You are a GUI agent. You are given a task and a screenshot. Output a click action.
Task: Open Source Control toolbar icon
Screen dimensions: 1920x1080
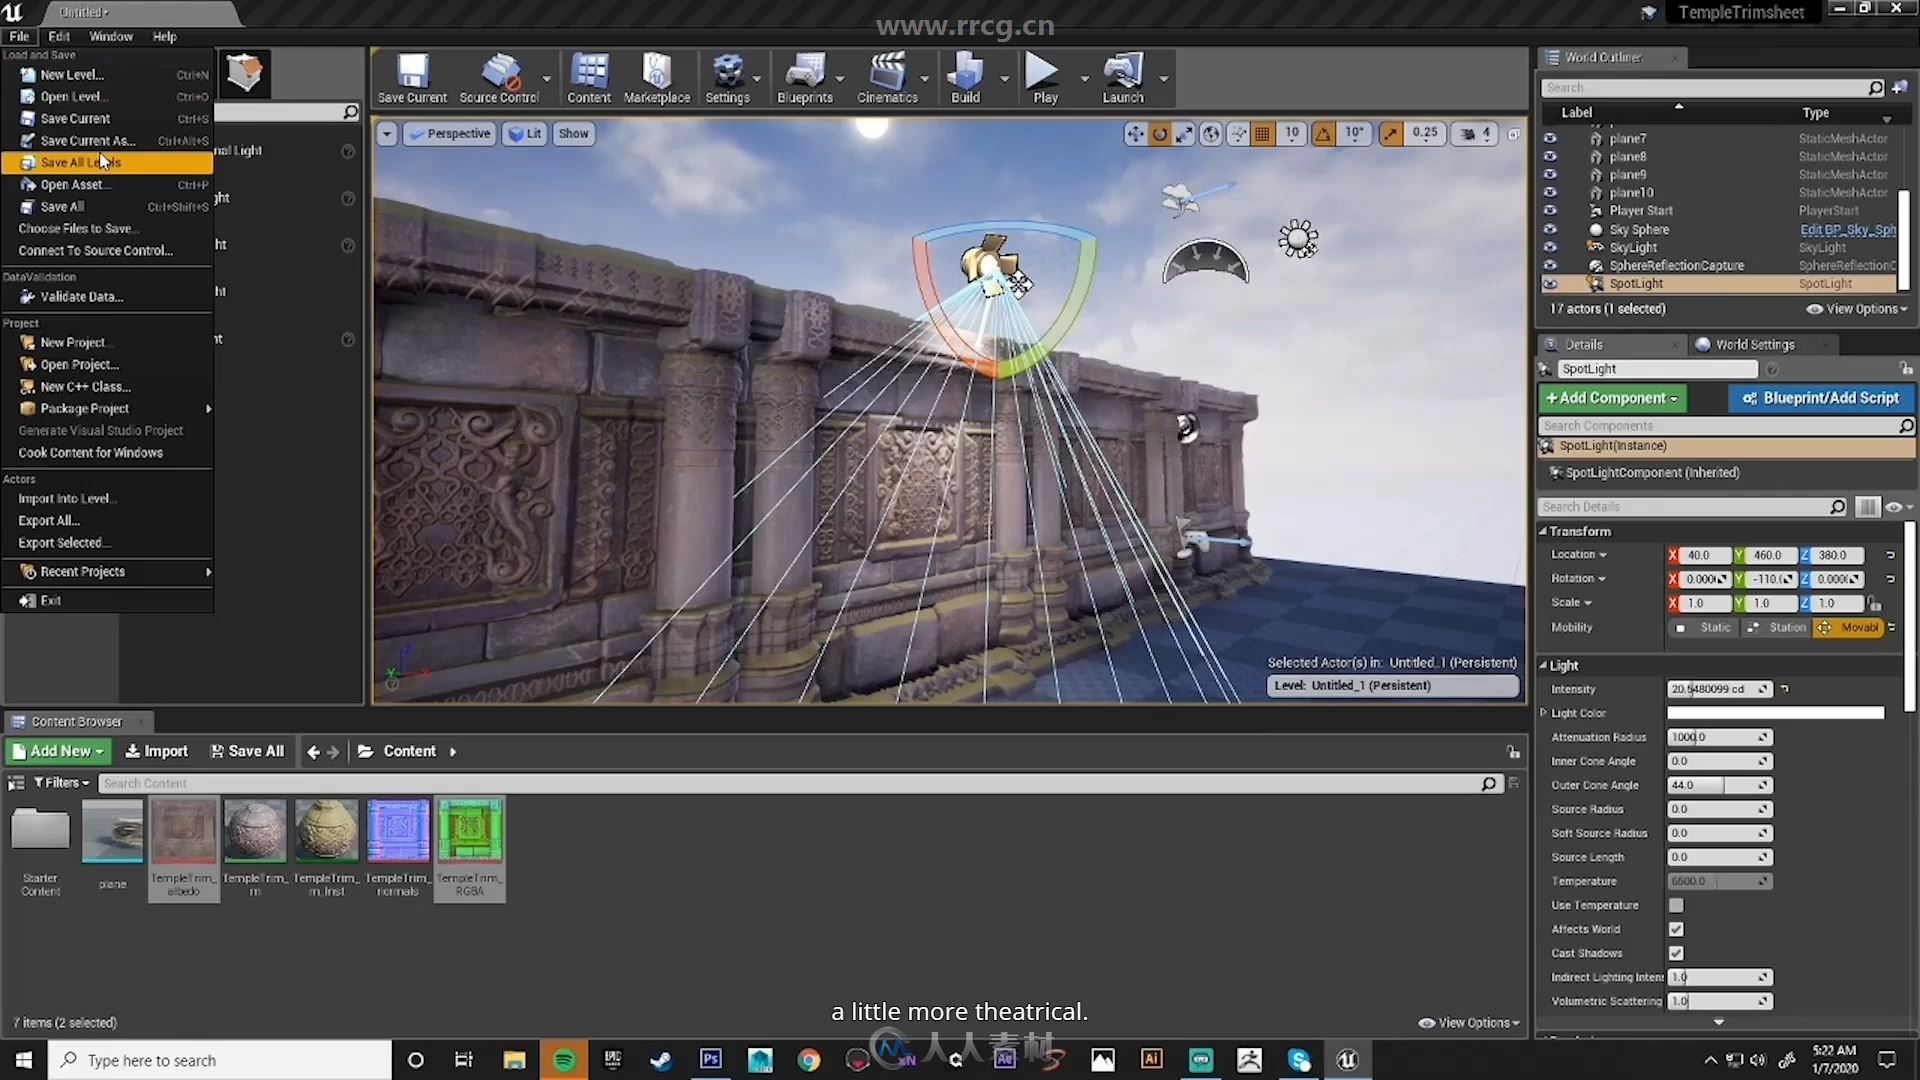(499, 78)
